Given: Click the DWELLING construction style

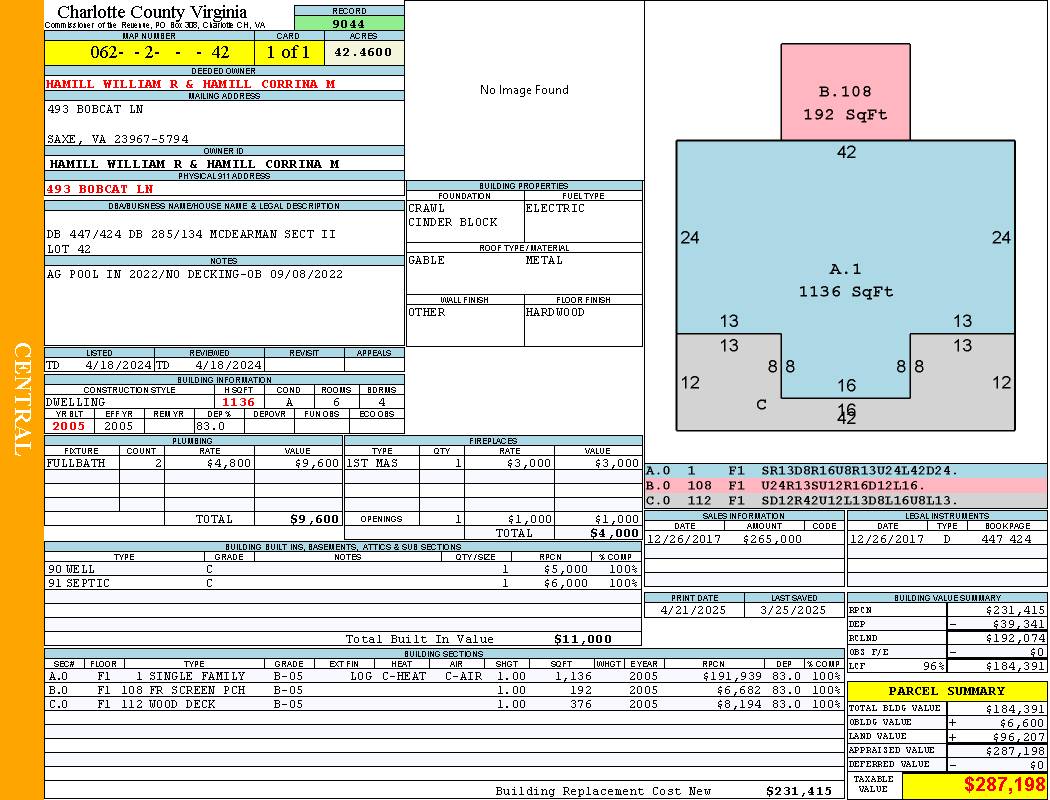Looking at the screenshot, I should [x=75, y=402].
